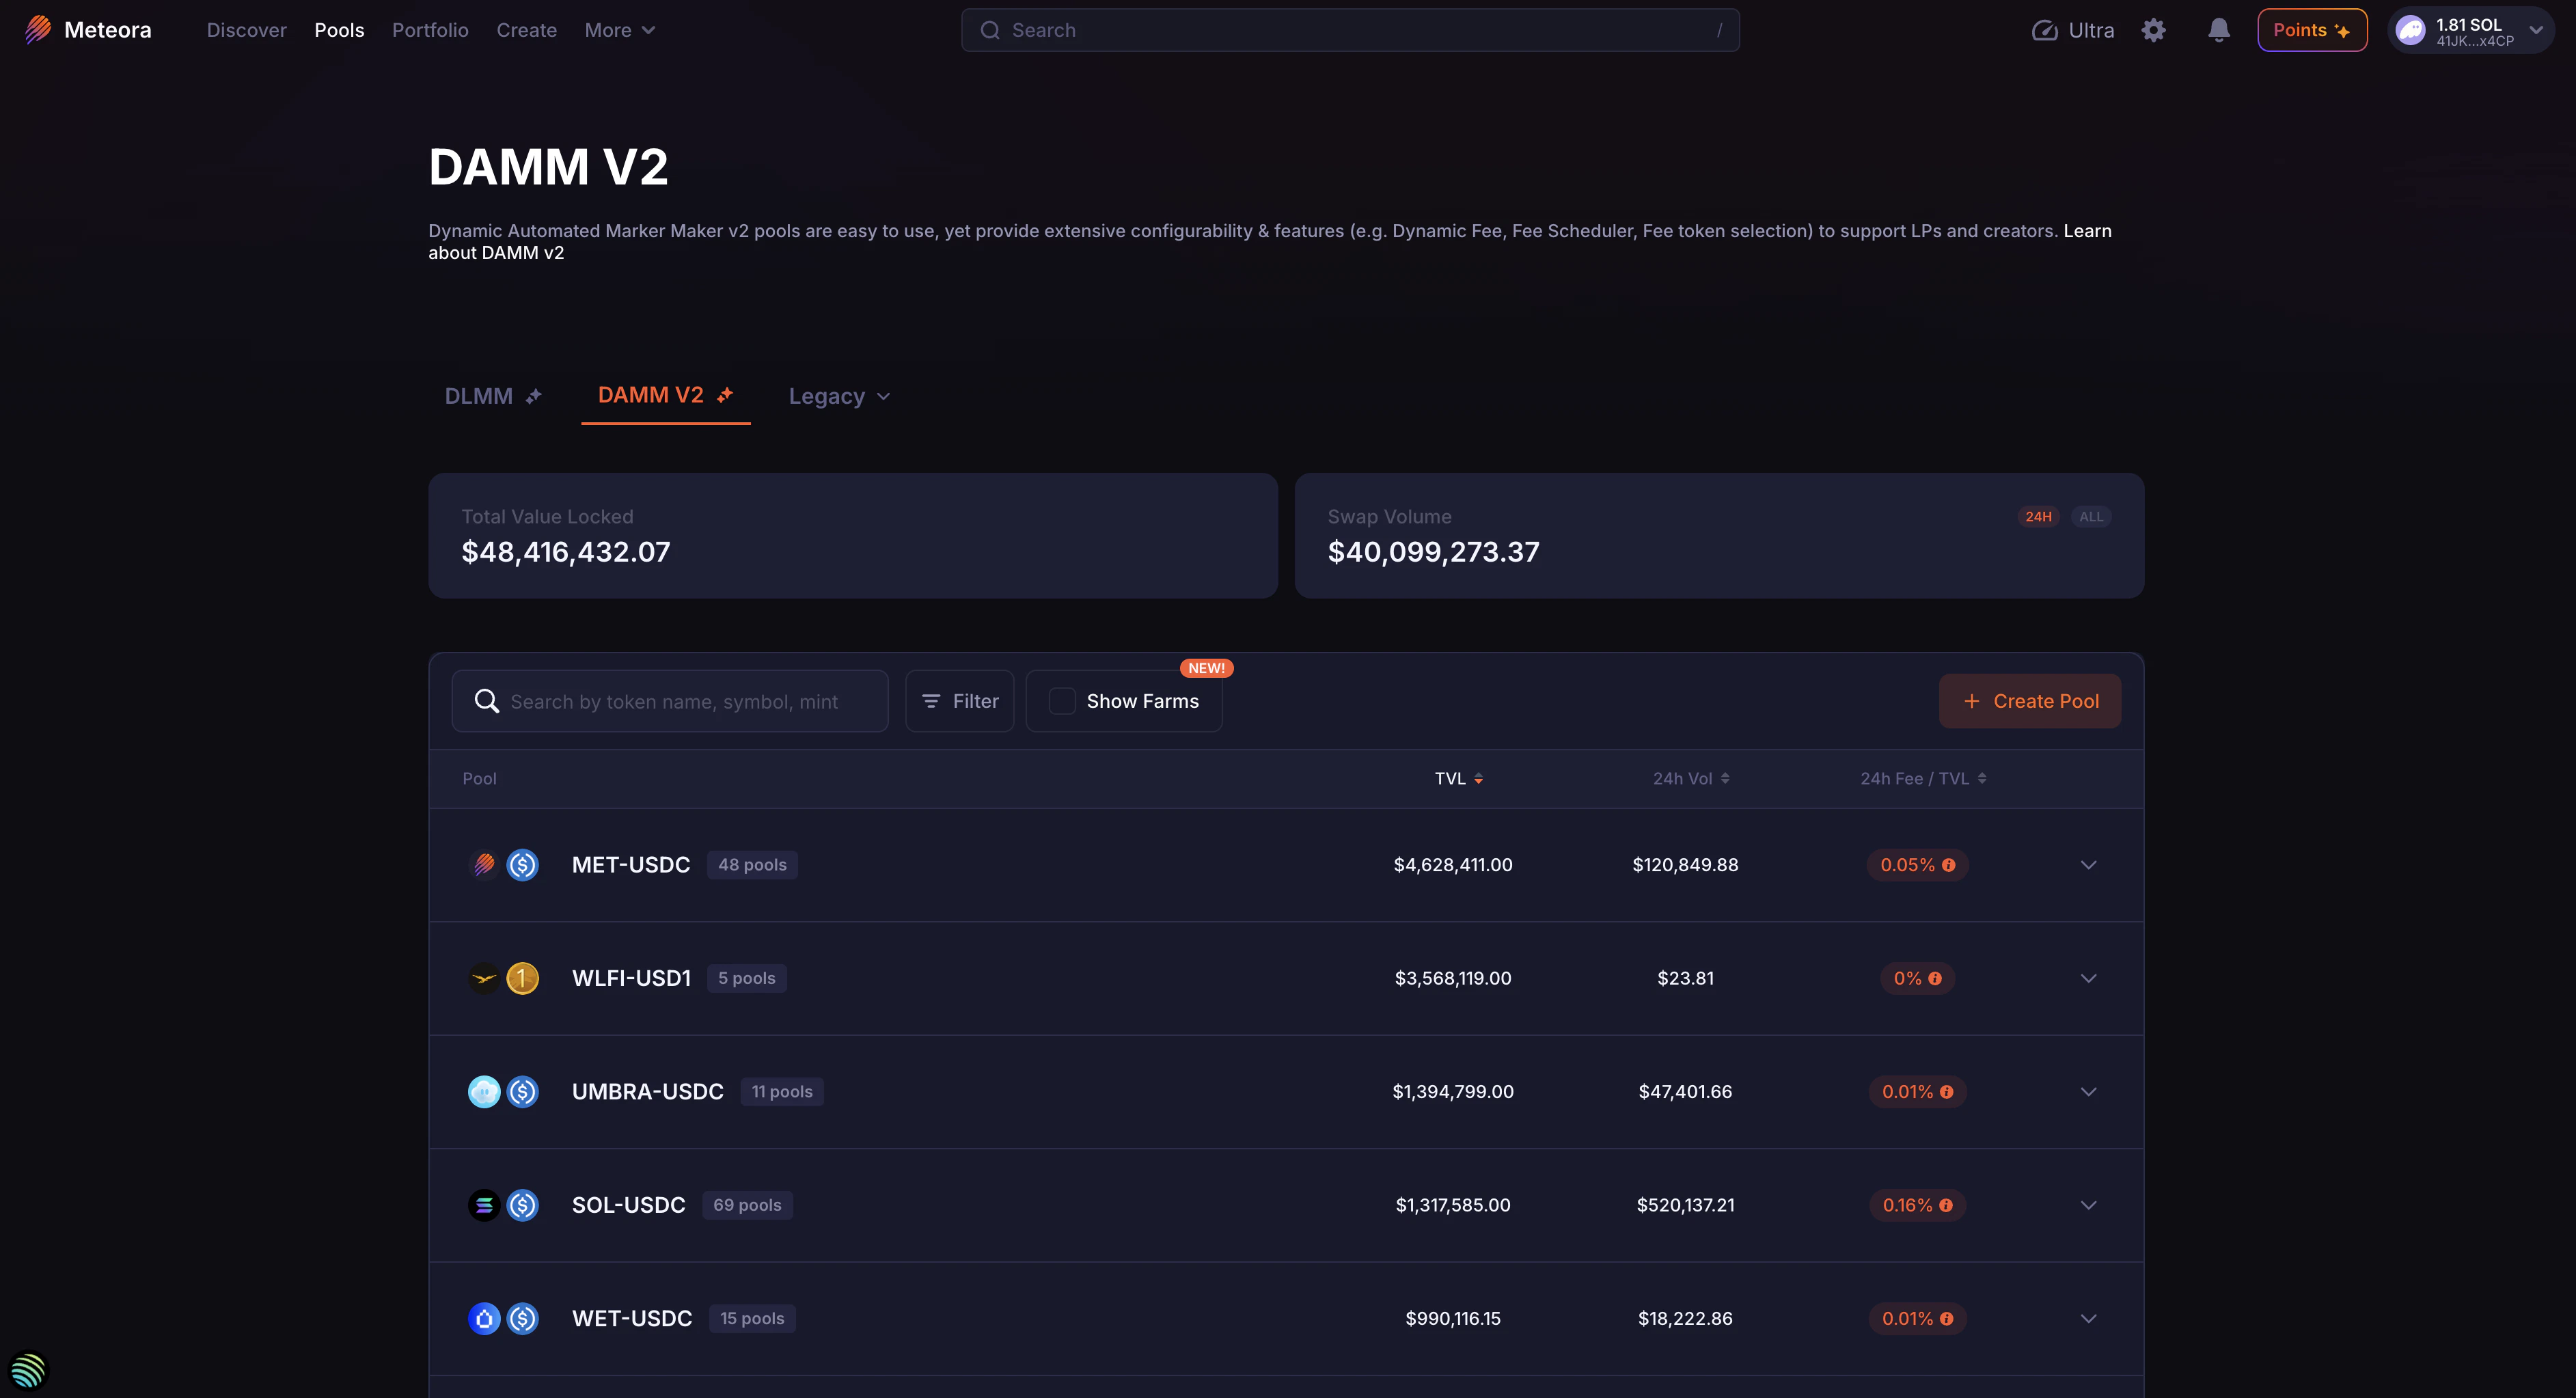Expand the WET-USDC pool row

(2088, 1319)
